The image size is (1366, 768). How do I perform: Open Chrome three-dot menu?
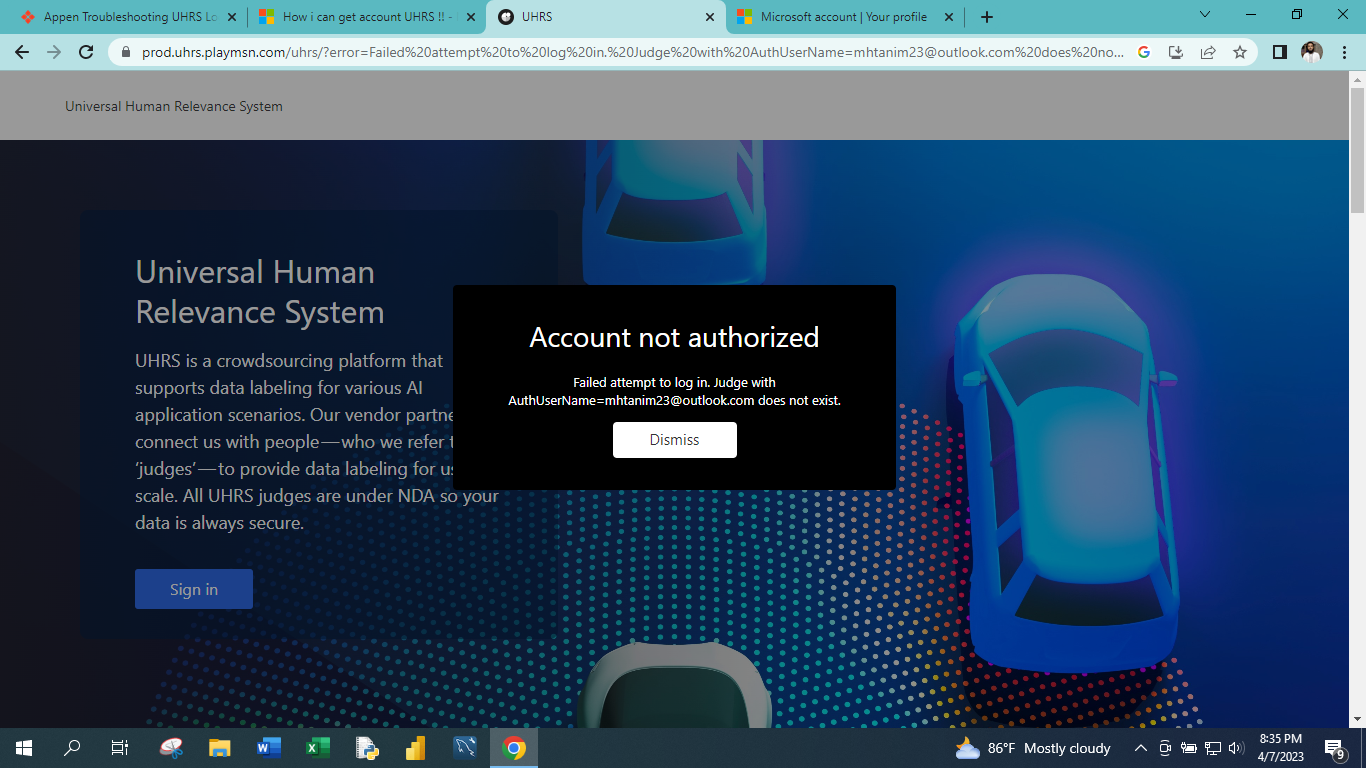tap(1344, 52)
